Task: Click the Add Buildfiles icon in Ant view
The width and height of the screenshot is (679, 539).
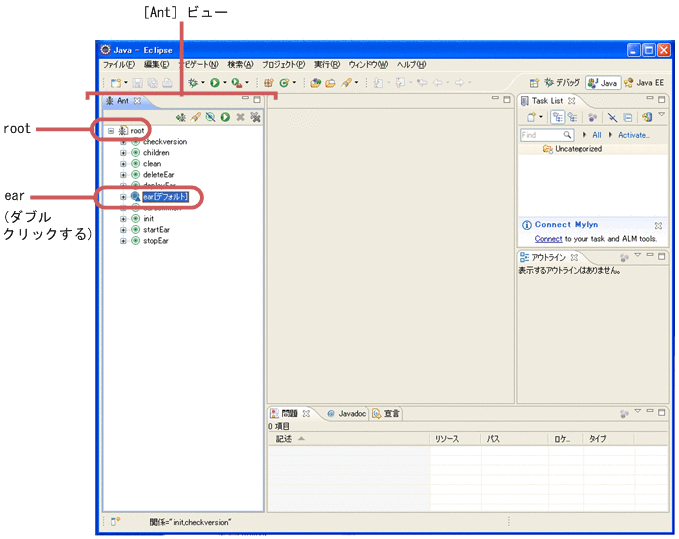Action: click(x=181, y=117)
